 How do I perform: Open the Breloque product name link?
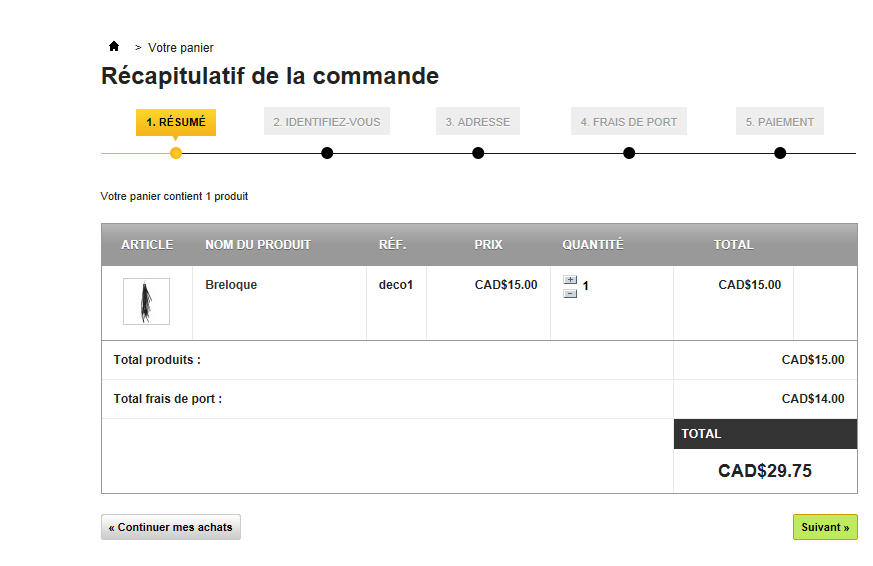(231, 285)
